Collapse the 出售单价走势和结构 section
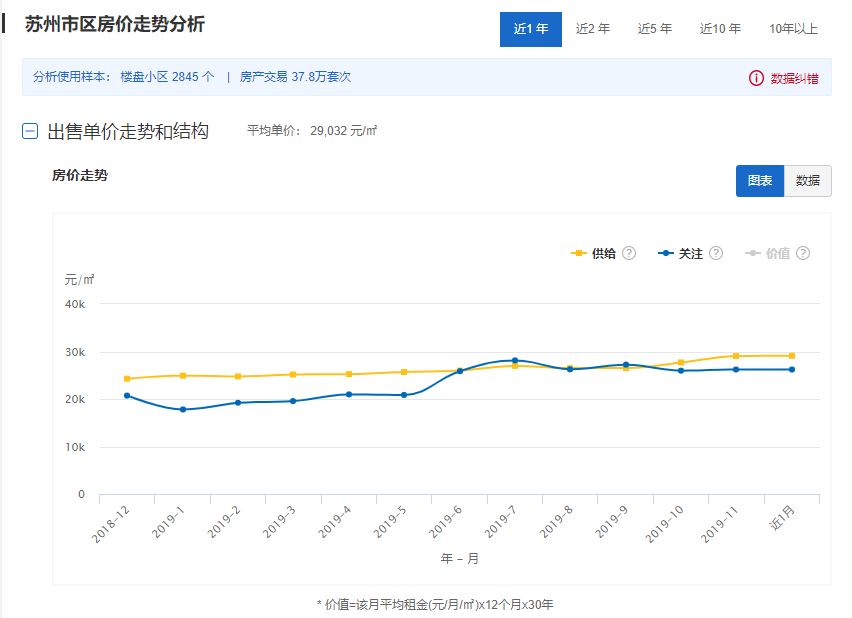The height and width of the screenshot is (618, 852). click(30, 131)
